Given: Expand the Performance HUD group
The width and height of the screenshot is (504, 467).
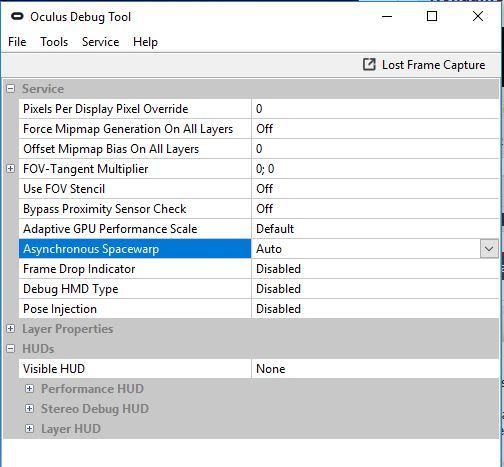Looking at the screenshot, I should pos(30,389).
